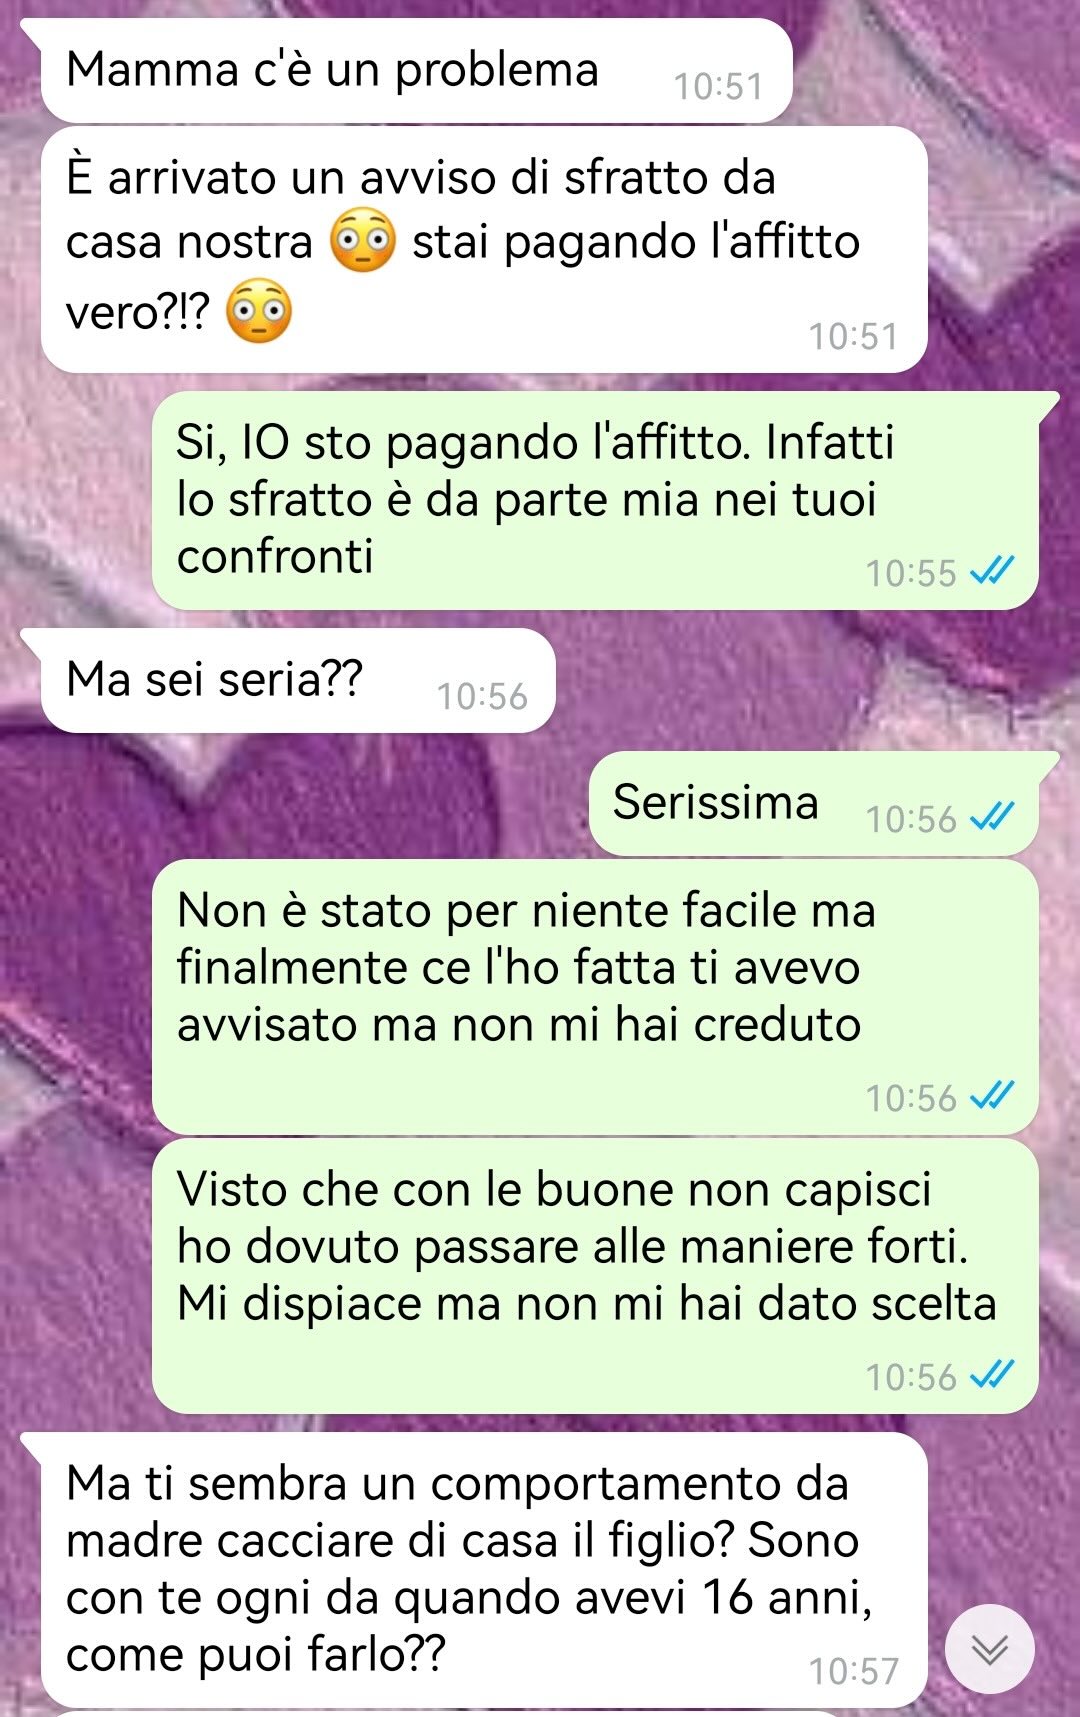
Task: Tap the flushed emoji after 'casa nostra'
Action: [363, 241]
